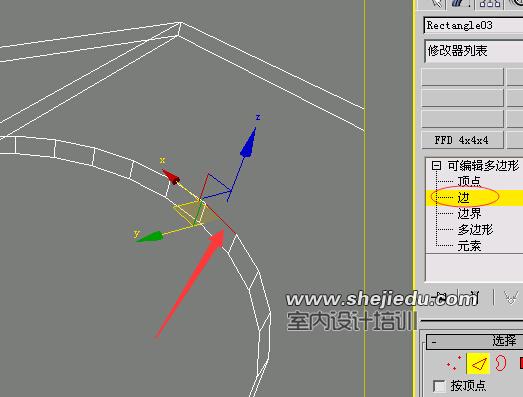Select the Border sub-object icon
Screen dimensions: 523x397
[500, 363]
